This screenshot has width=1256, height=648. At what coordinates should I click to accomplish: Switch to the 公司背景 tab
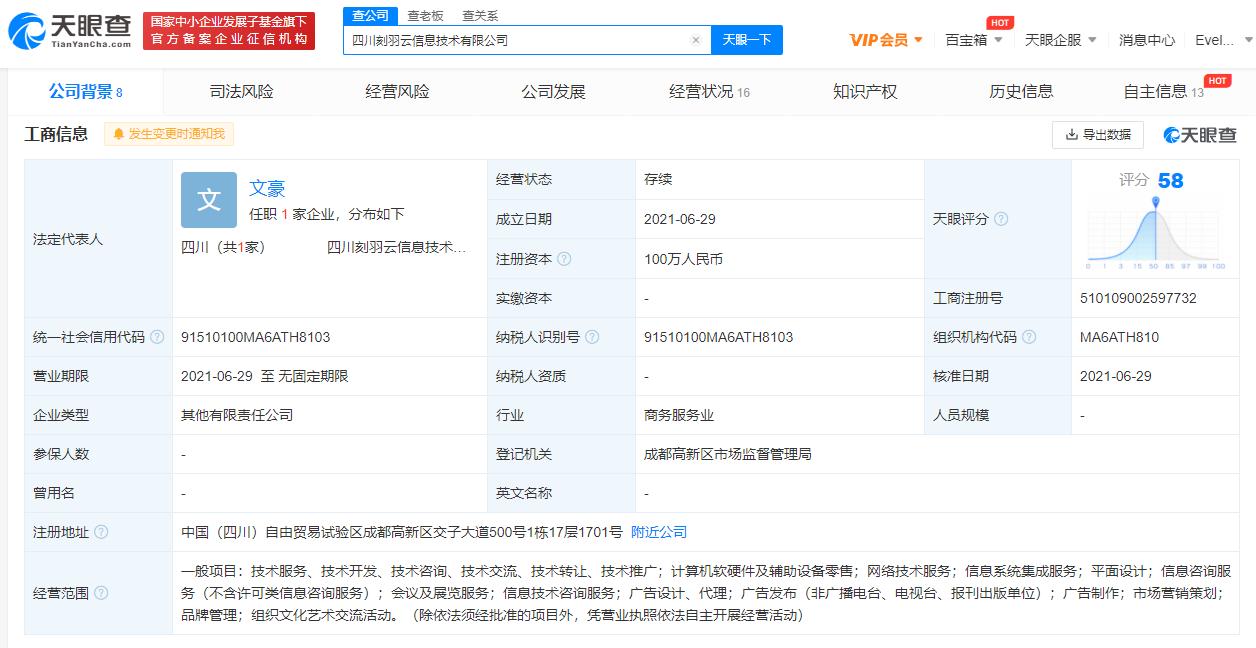tap(86, 92)
